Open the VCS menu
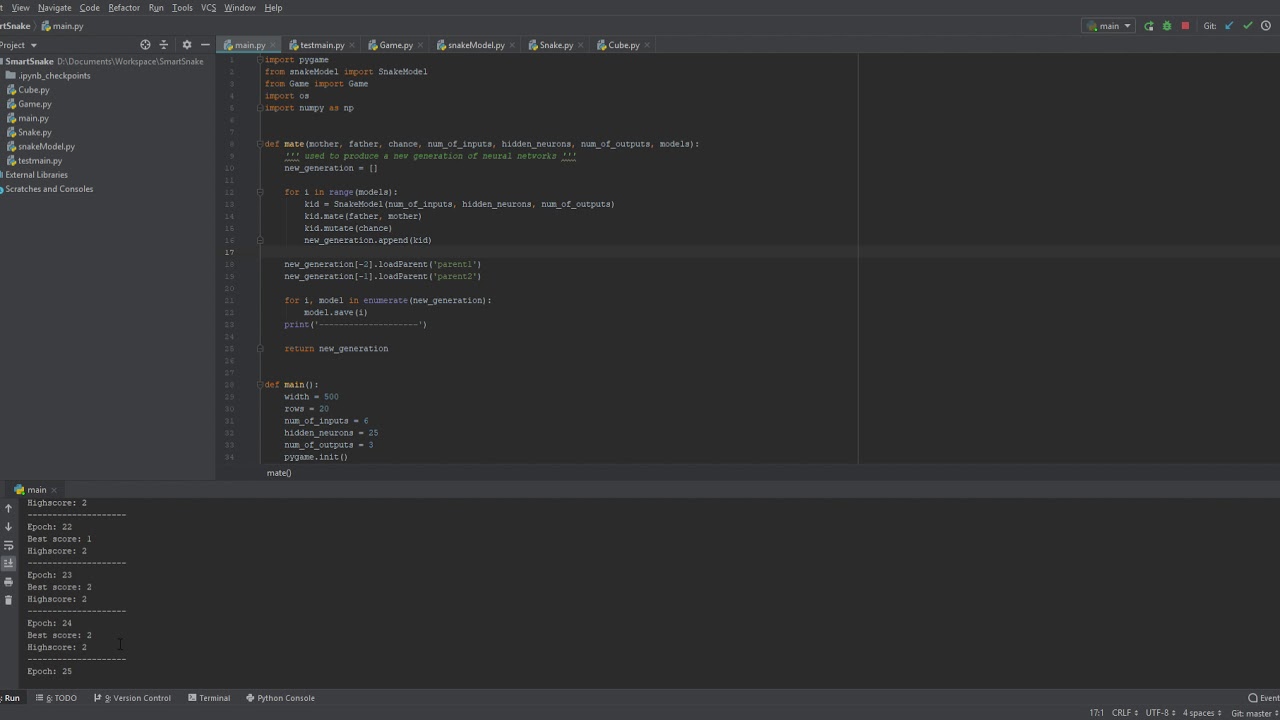The image size is (1280, 720). 208,8
